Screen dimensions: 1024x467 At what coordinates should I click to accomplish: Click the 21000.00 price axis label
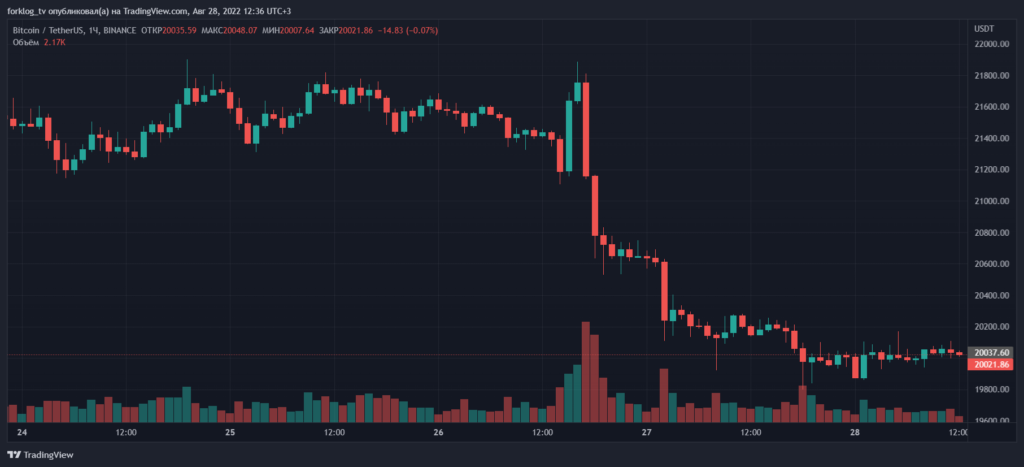tap(991, 201)
